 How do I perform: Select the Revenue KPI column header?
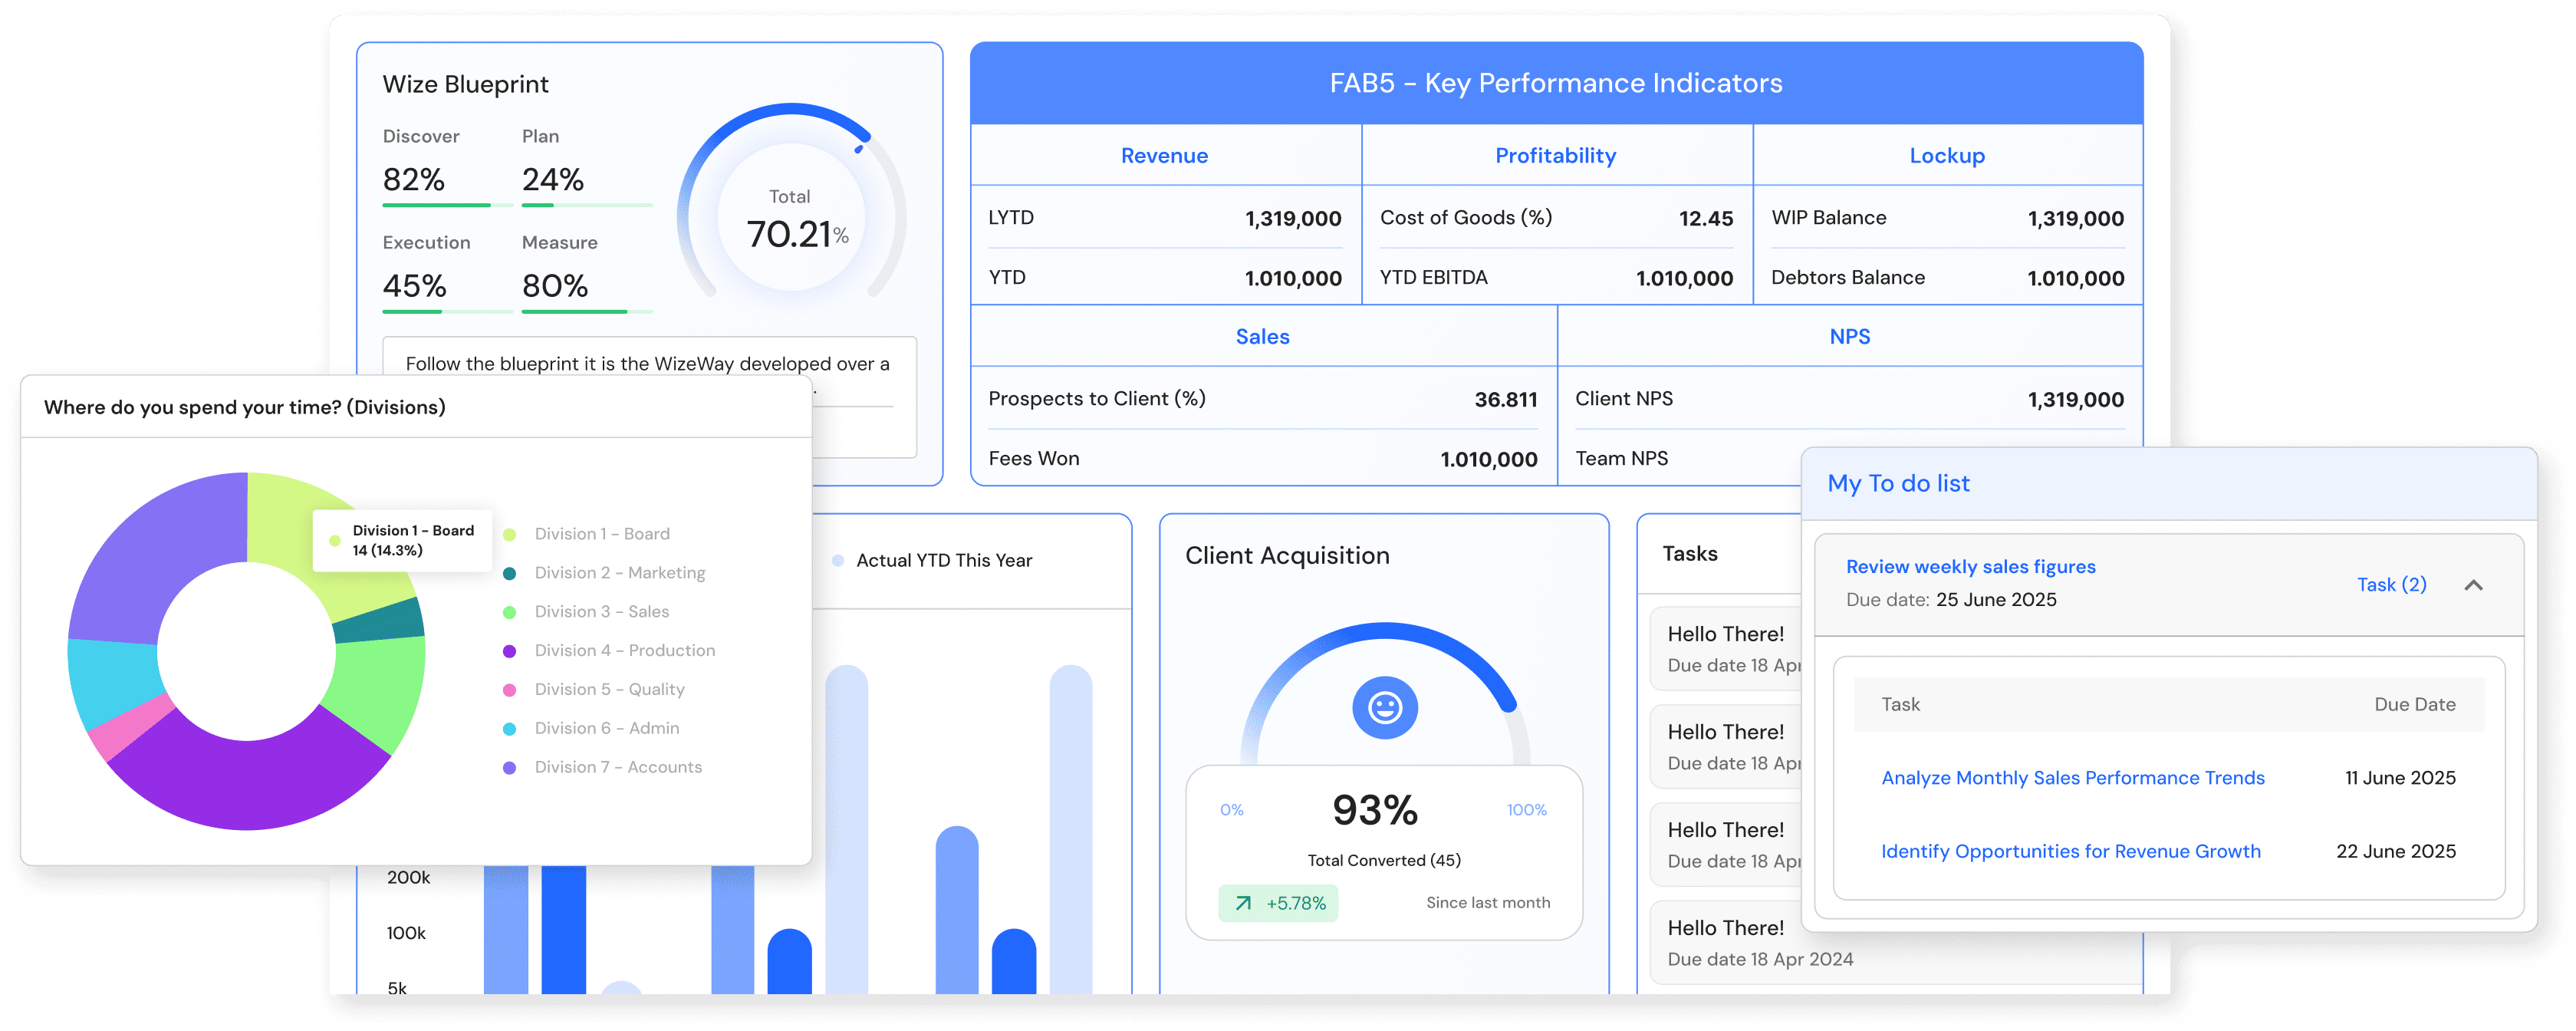[x=1164, y=156]
